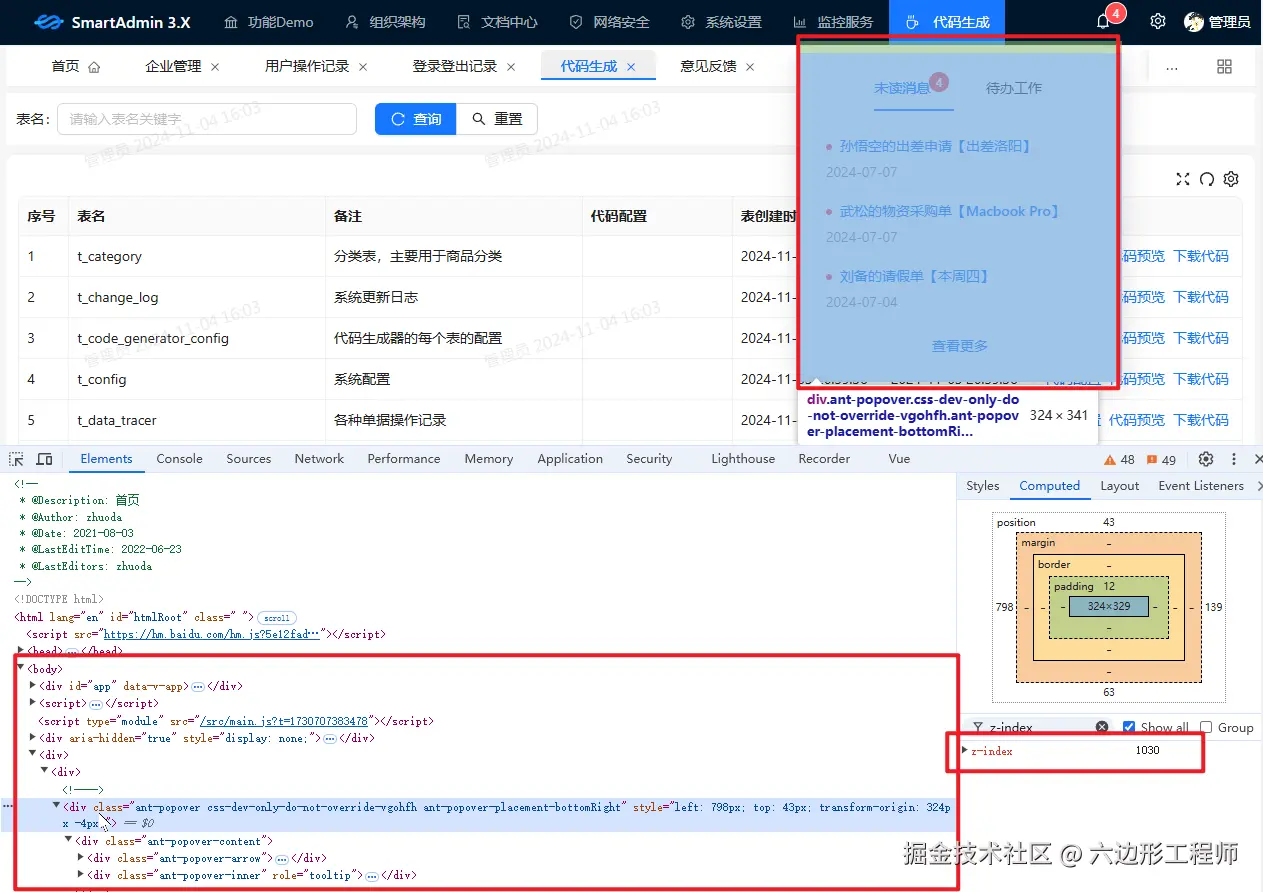Open DevTools more options menu
Viewport: 1263px width, 892px height.
[x=1234, y=459]
